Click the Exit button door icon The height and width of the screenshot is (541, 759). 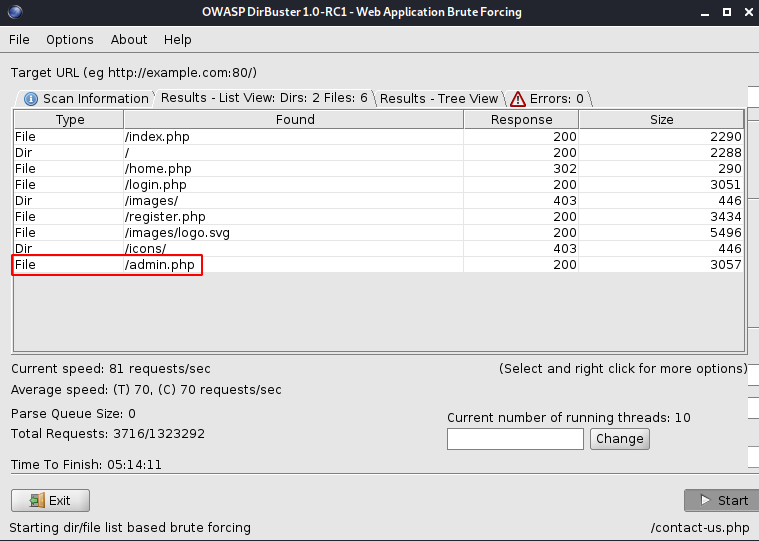tap(37, 500)
